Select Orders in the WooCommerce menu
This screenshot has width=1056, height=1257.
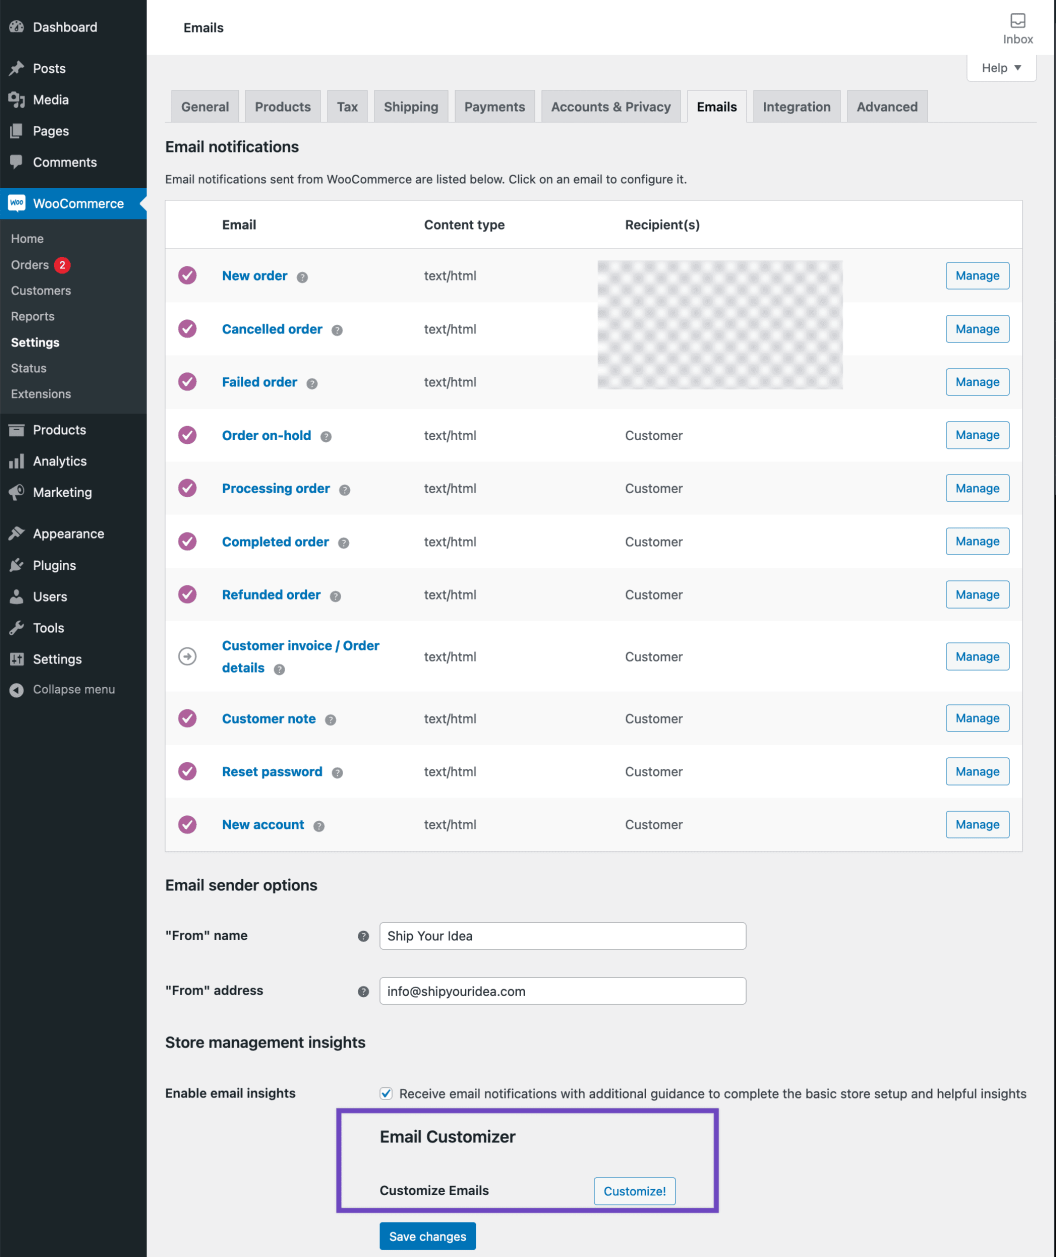30,264
